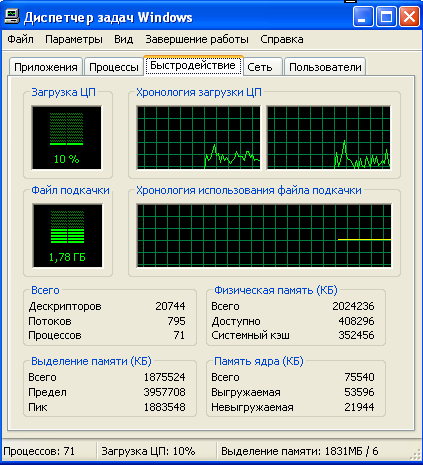Click the Процессов value 71 in Всего group
Image resolution: width=423 pixels, height=465 pixels.
pos(179,335)
